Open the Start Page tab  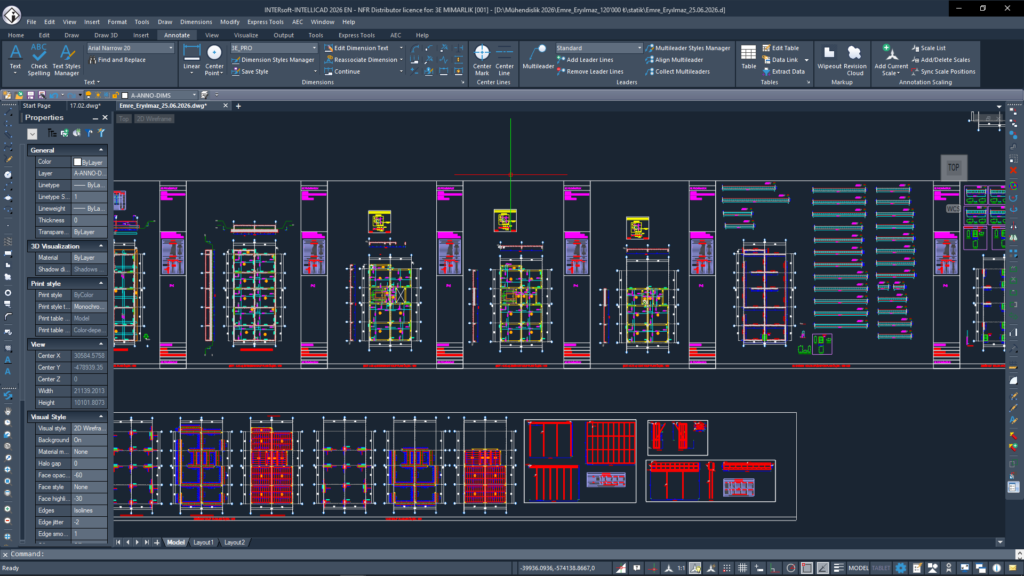point(37,106)
